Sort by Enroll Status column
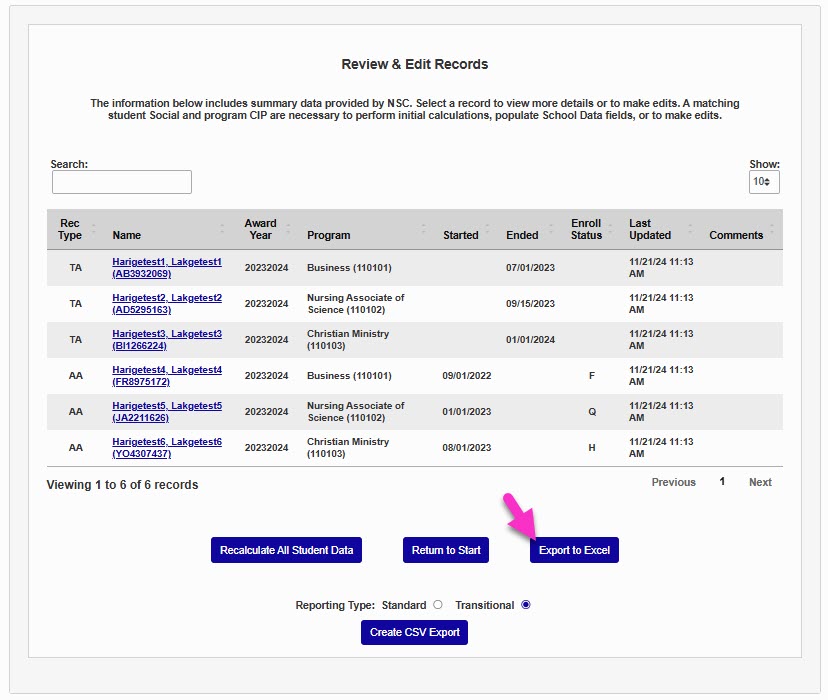 tap(586, 229)
